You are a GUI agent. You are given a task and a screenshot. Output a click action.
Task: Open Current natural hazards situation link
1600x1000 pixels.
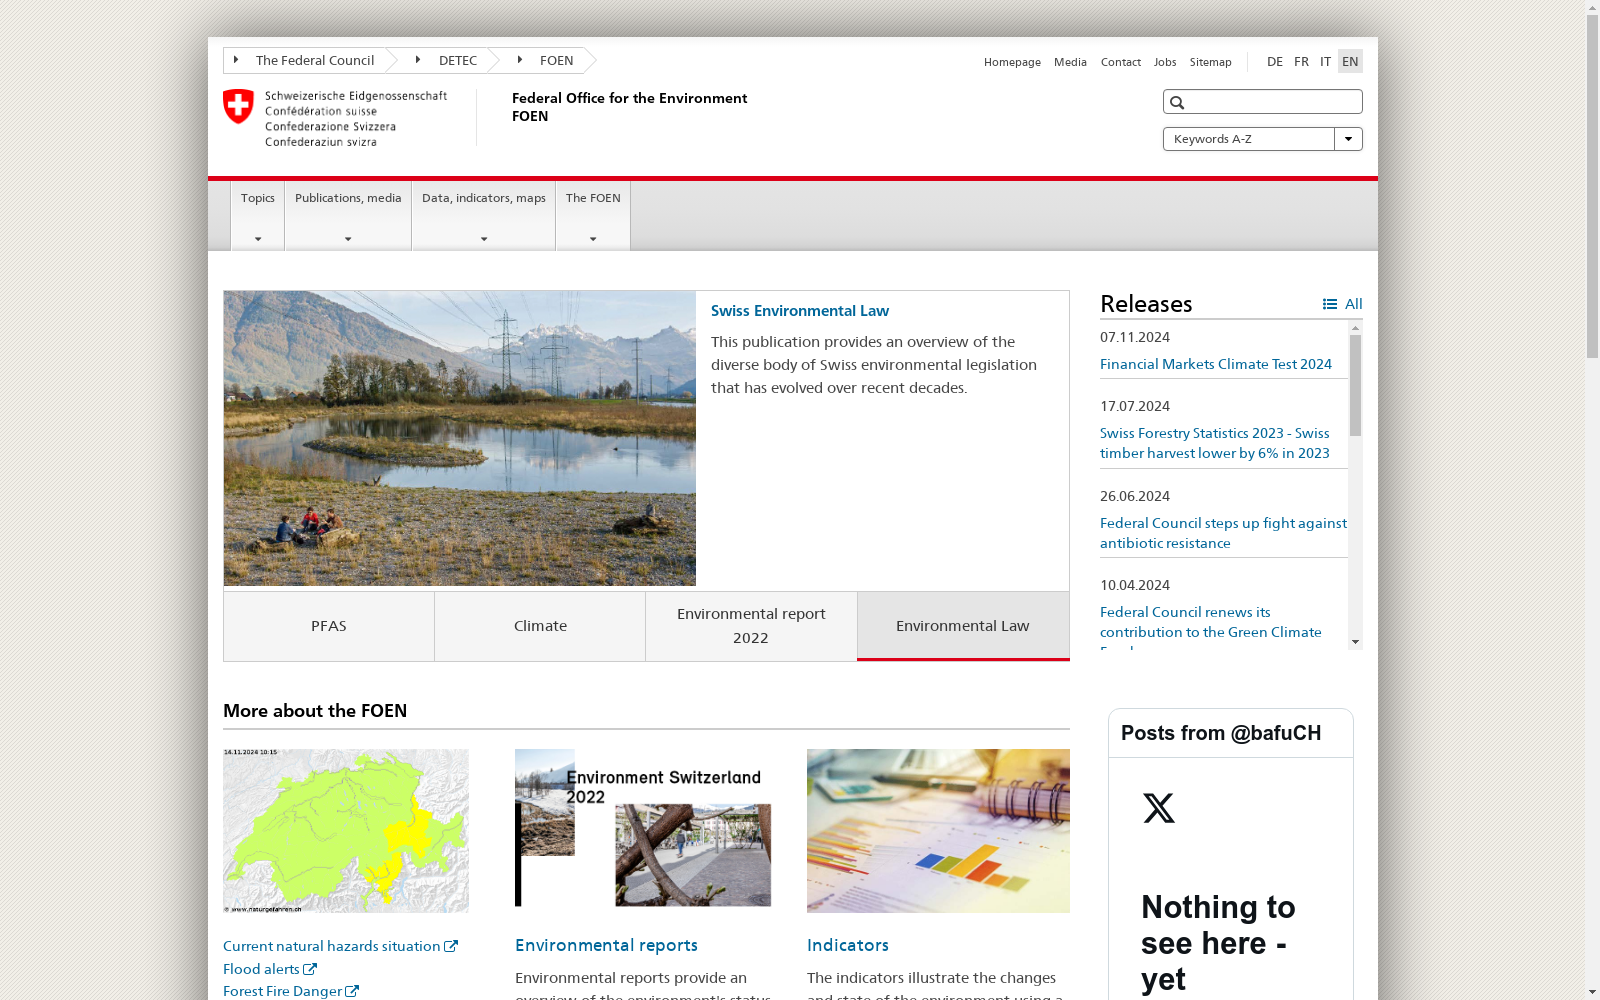(332, 946)
